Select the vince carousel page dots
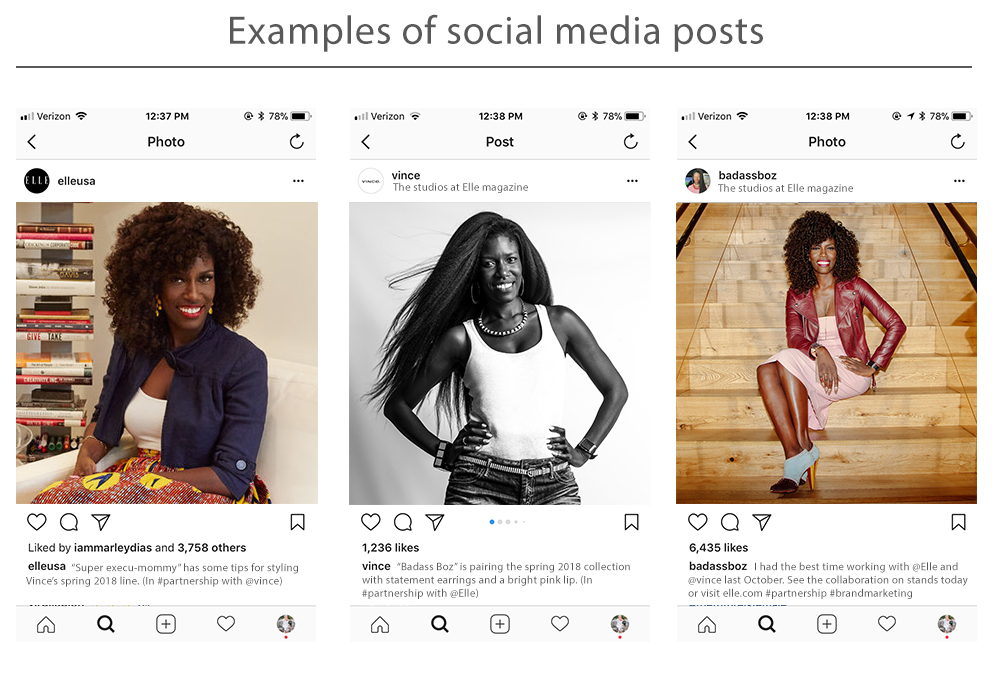The image size is (1000, 700). pos(508,522)
